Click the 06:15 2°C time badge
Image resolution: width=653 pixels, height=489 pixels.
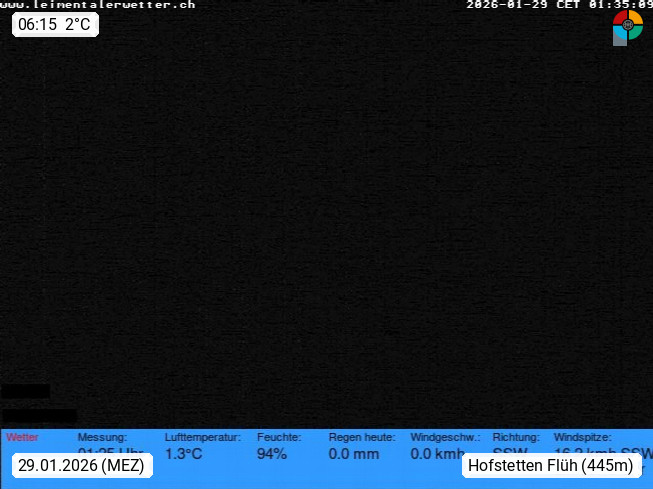(55, 25)
